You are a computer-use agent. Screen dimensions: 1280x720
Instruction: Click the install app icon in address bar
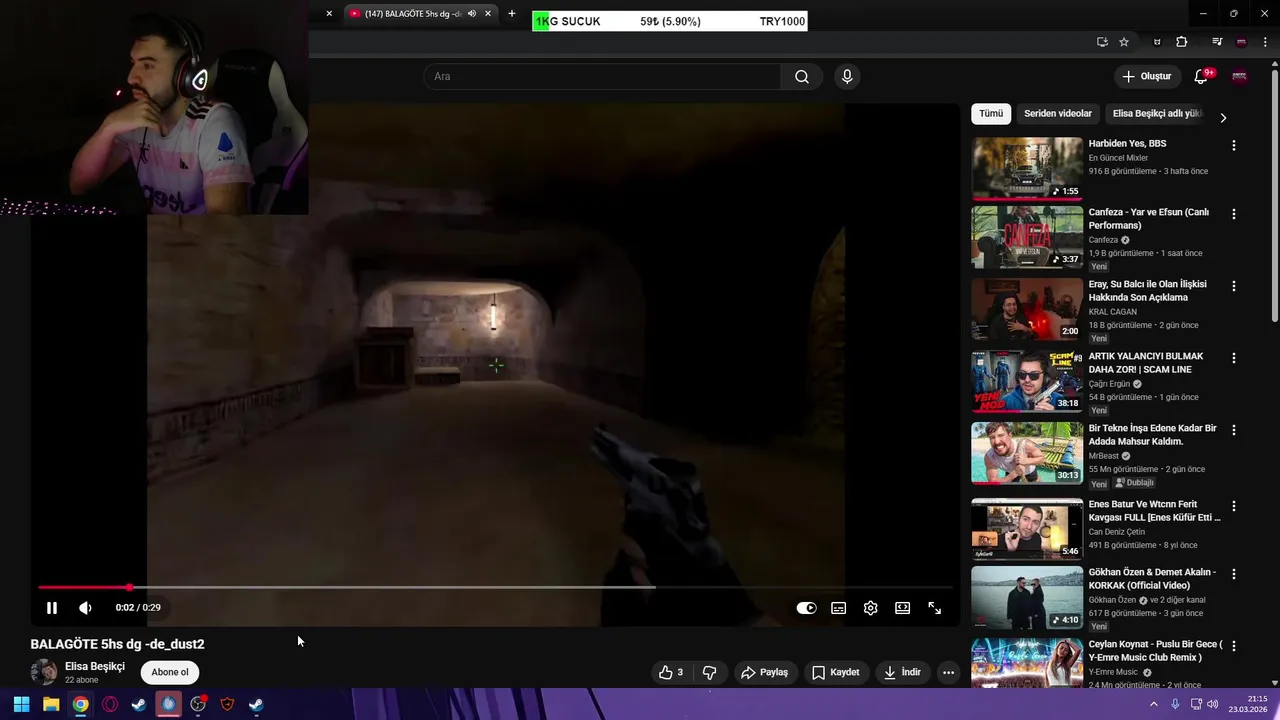(x=1102, y=42)
